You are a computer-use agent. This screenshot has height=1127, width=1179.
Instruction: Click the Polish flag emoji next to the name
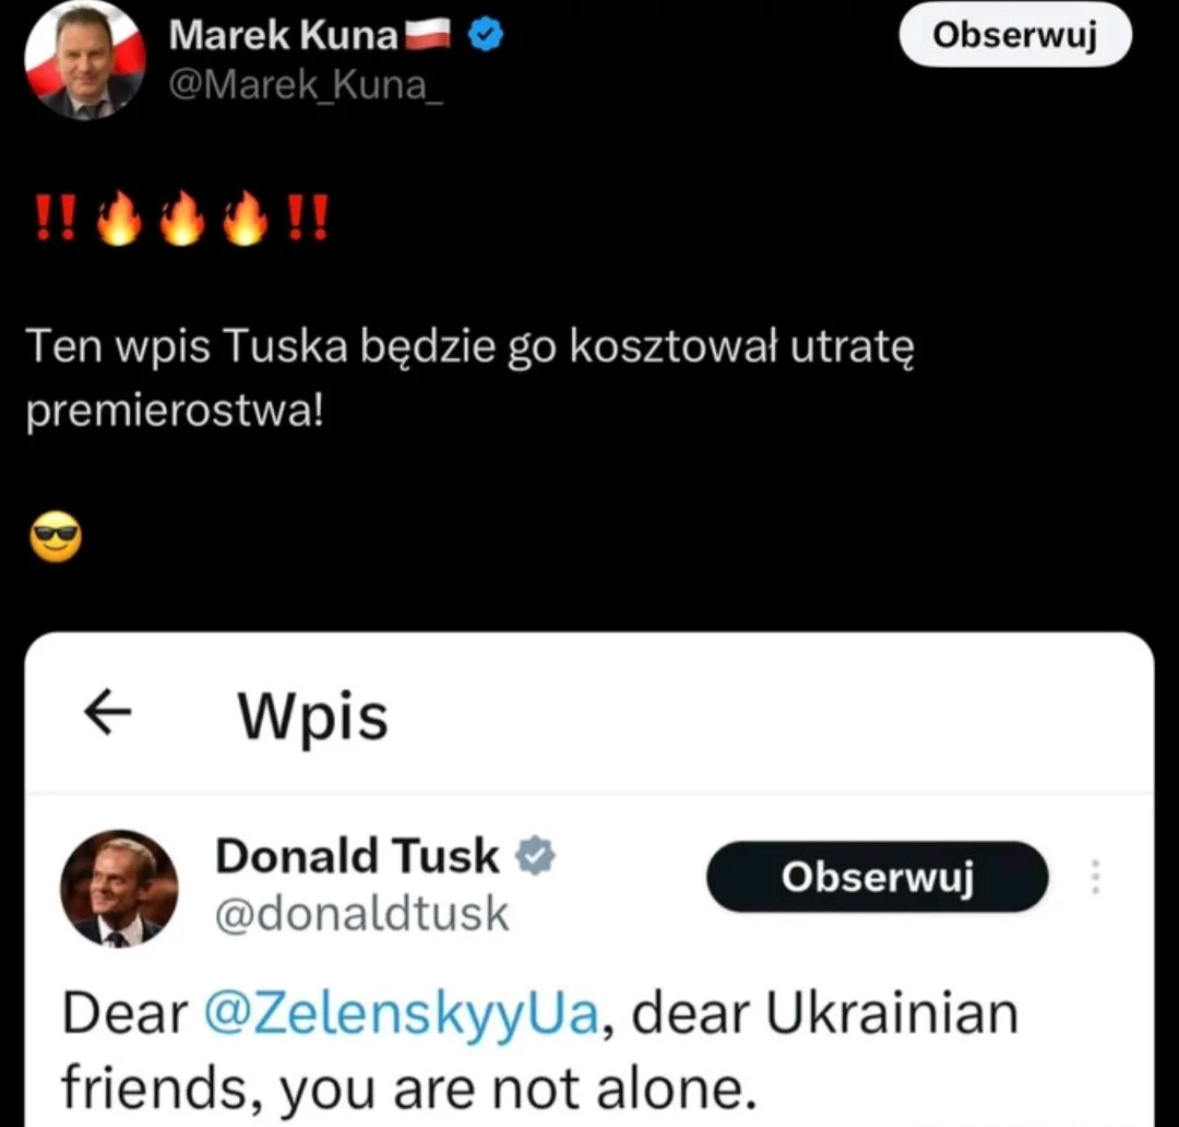[x=428, y=35]
